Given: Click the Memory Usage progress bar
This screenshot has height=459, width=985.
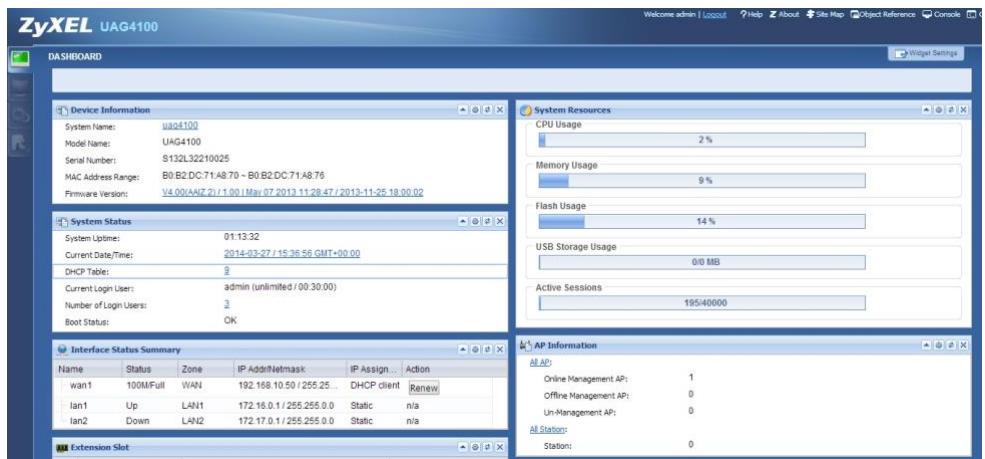Looking at the screenshot, I should [702, 181].
